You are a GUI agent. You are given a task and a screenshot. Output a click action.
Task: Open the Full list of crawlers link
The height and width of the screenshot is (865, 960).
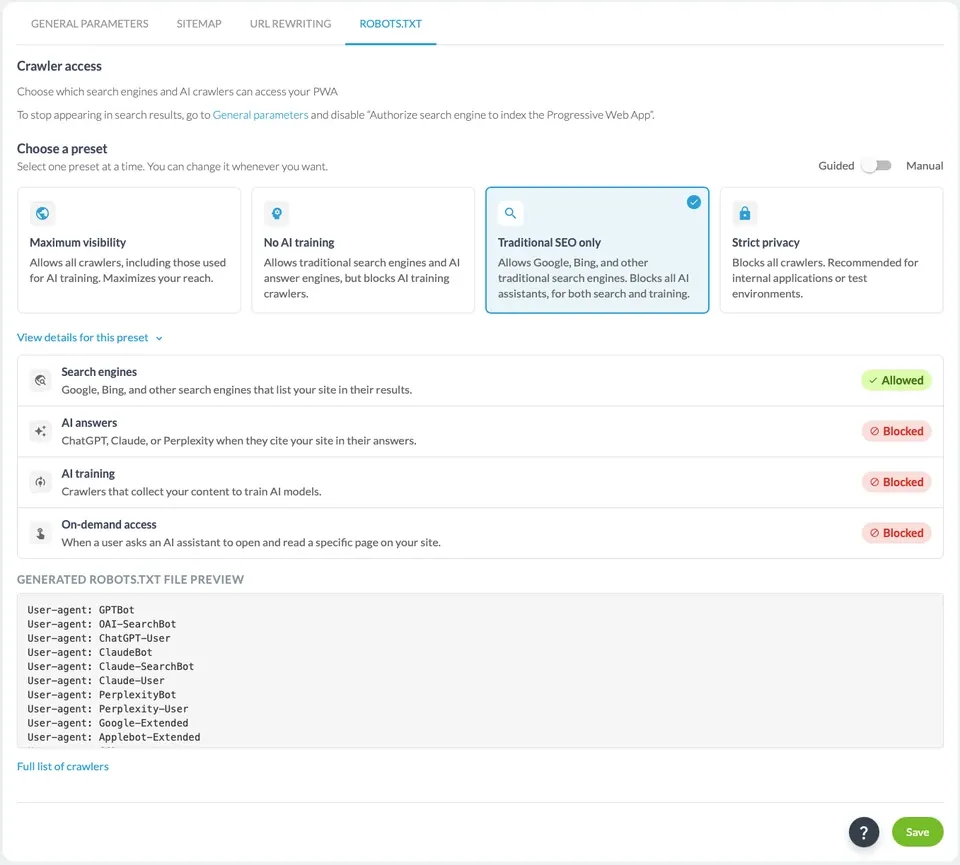pyautogui.click(x=62, y=766)
